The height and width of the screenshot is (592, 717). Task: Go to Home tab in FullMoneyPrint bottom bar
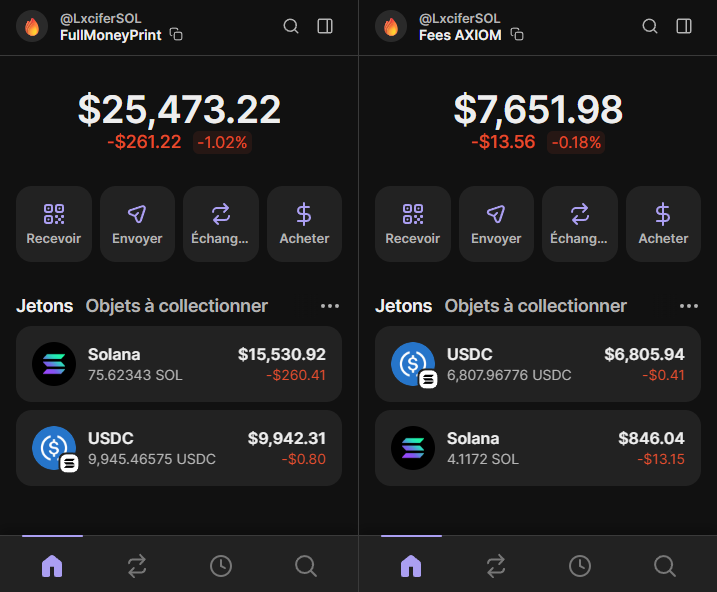(x=52, y=566)
